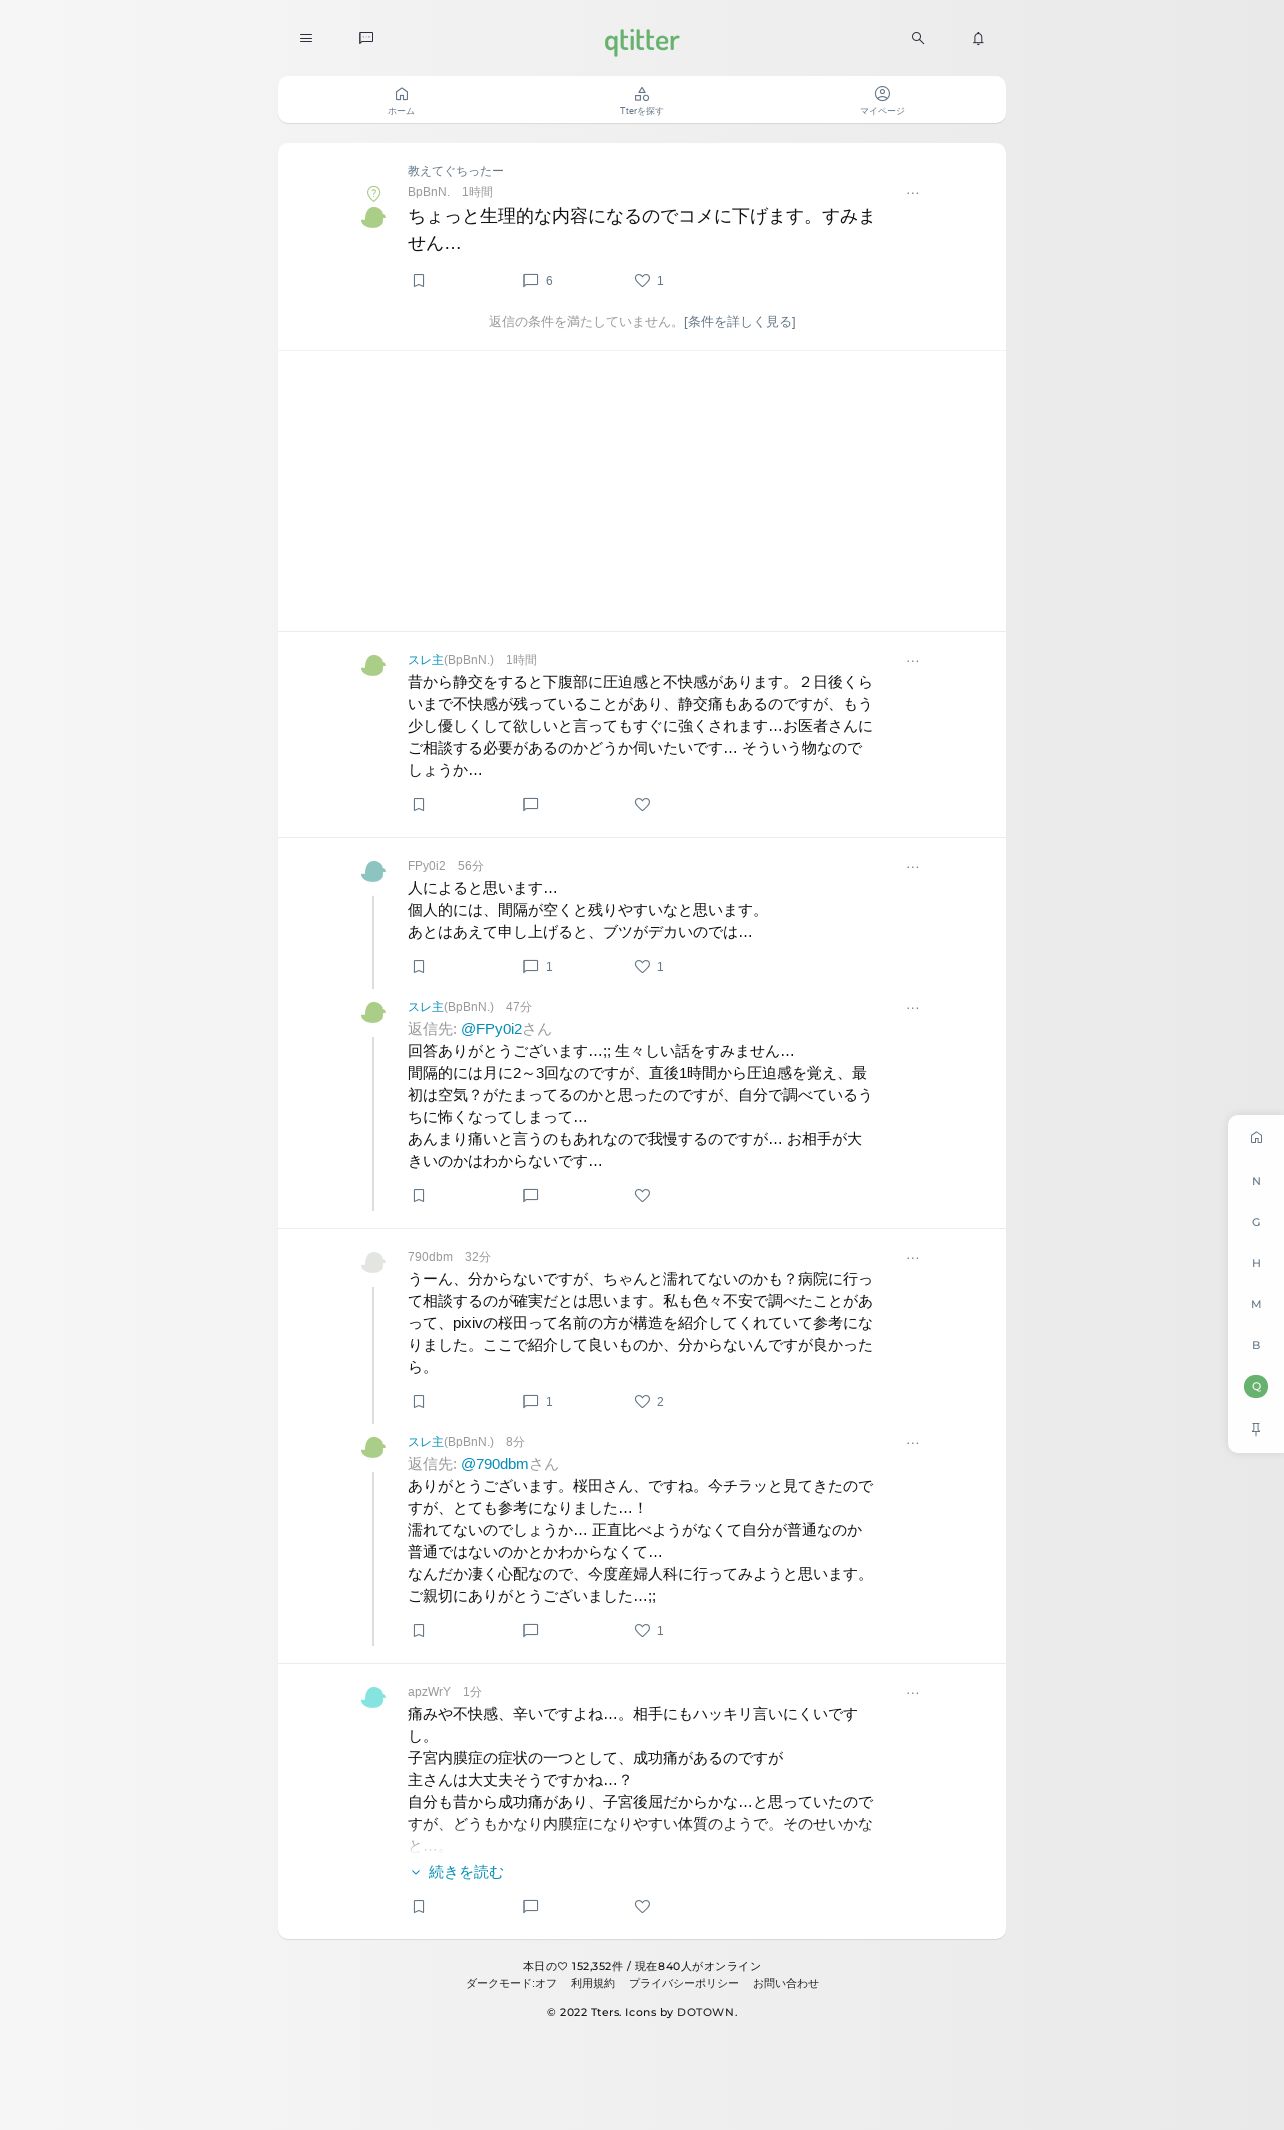Reply to the 8分 post about 桜田さん
Screen dimensions: 1284x2130
531,1630
